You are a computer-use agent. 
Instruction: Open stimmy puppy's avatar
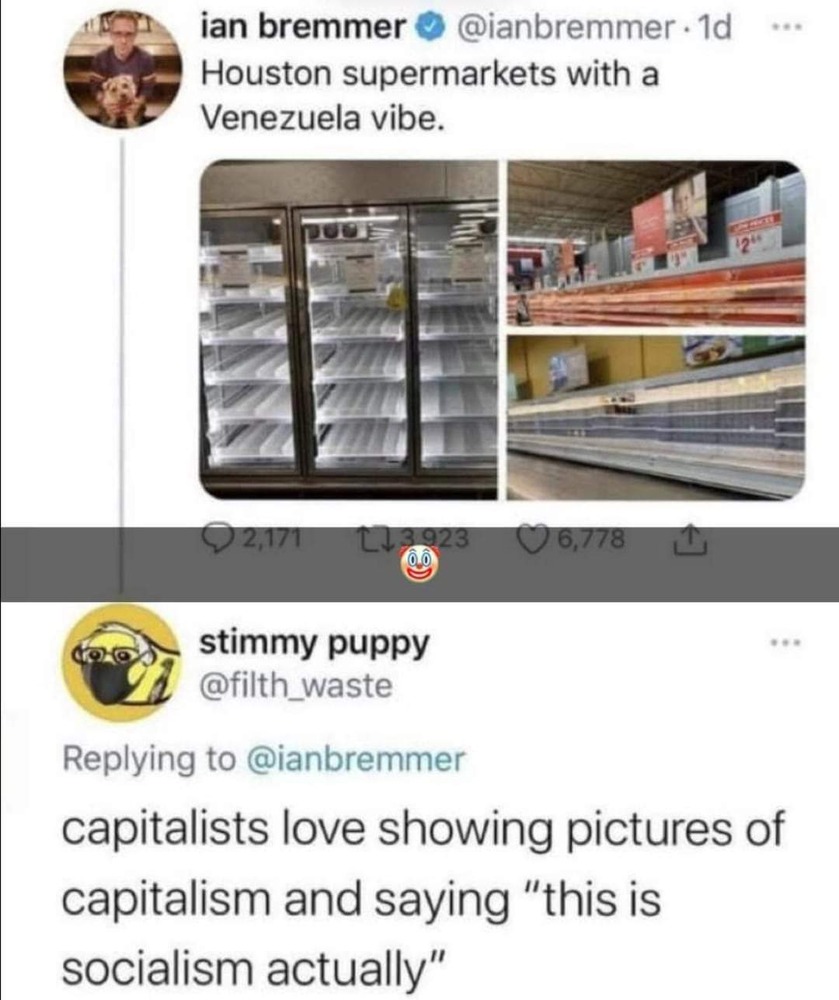tap(121, 662)
